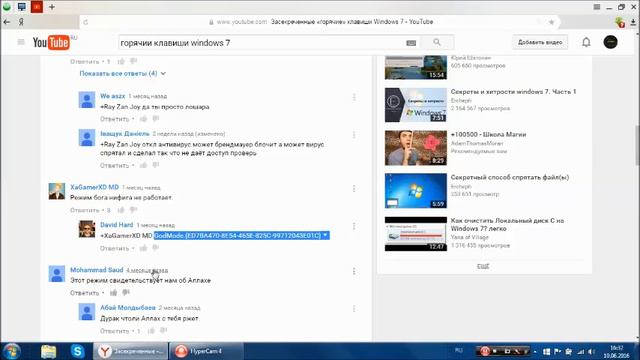Open the secret file-hiding video thumbnail
Viewport: 640px width, 360px height.
pos(416,191)
